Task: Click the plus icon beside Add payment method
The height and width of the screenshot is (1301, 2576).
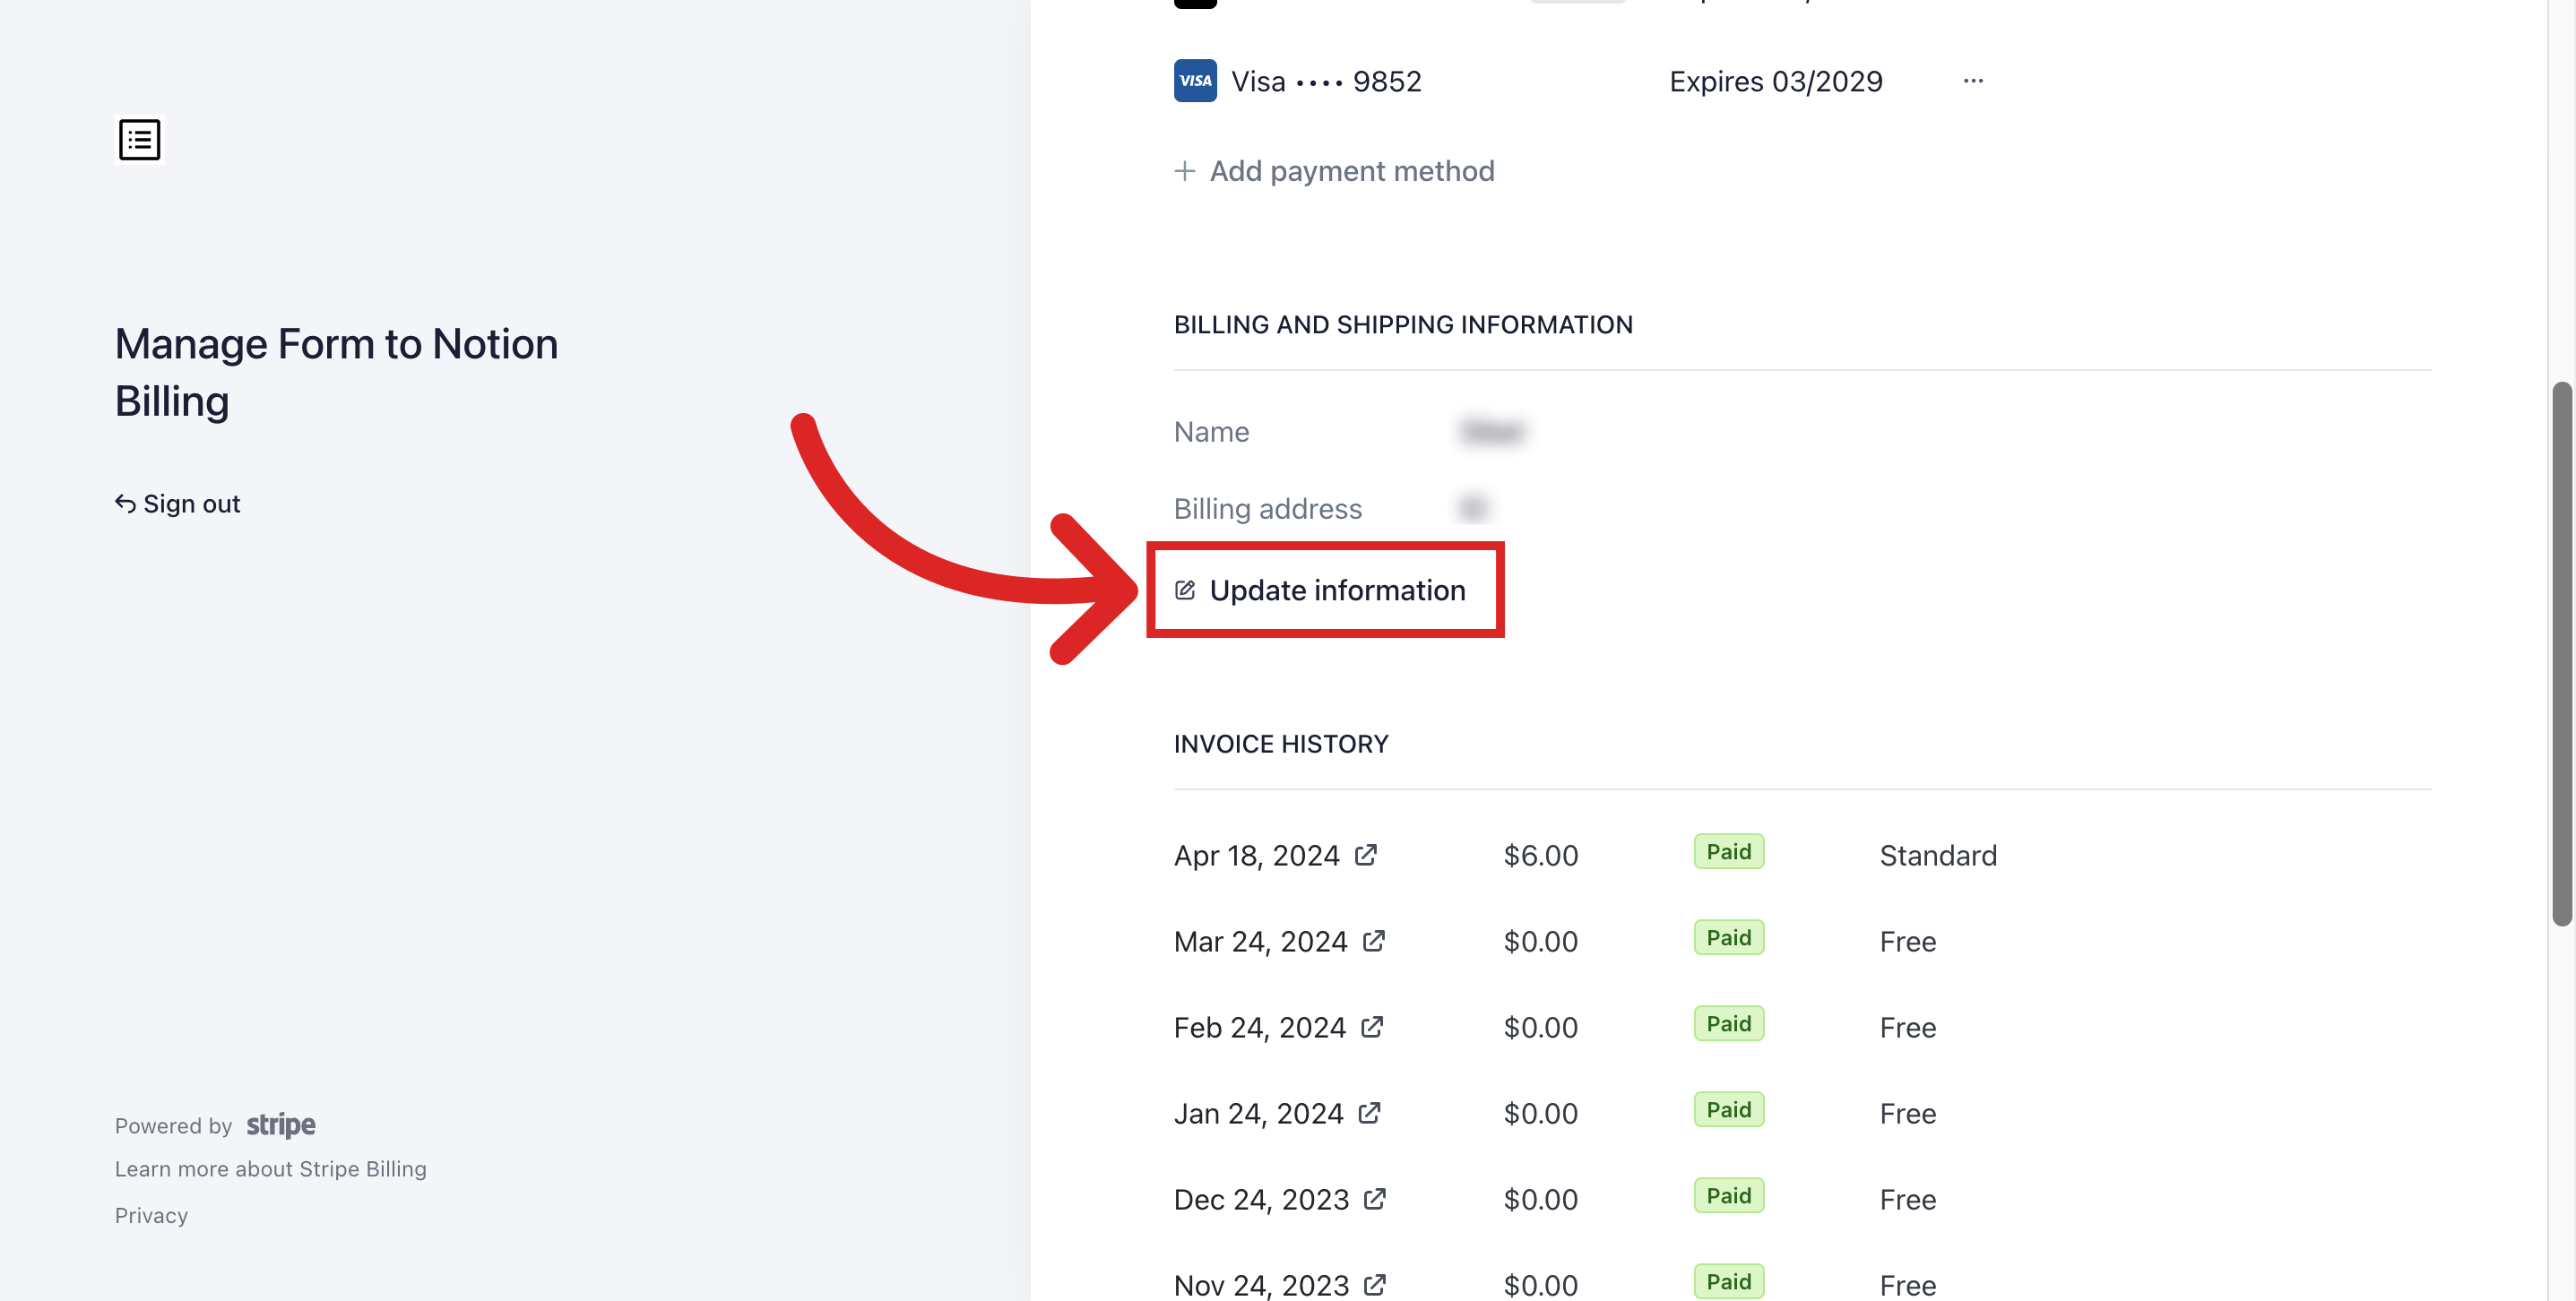Action: pos(1184,171)
